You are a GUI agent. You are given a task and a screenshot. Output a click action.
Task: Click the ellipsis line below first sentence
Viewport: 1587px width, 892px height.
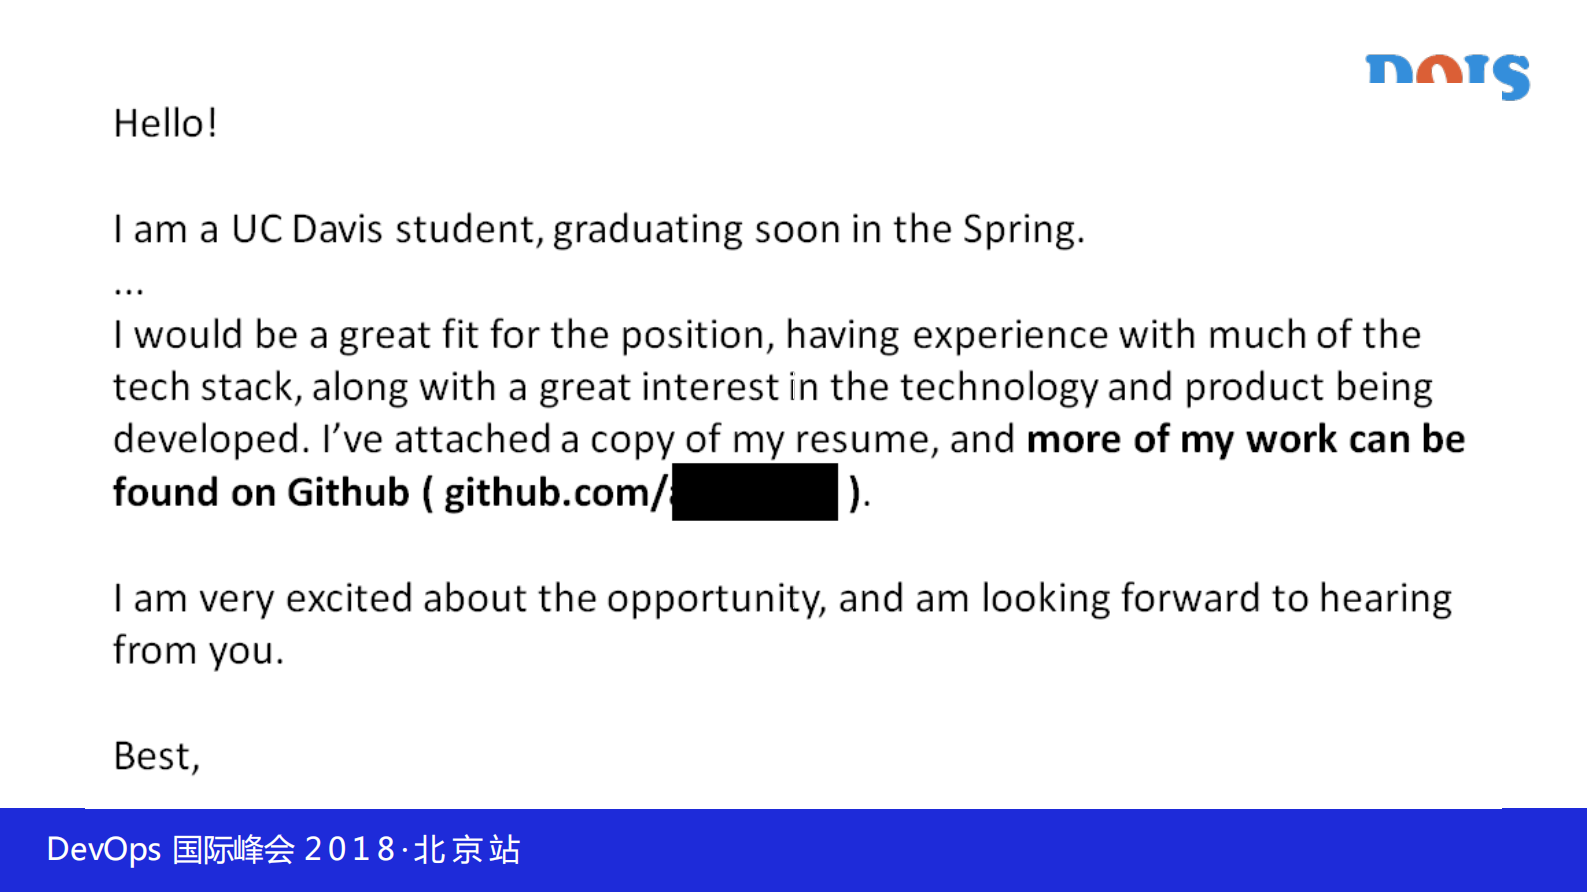[129, 288]
